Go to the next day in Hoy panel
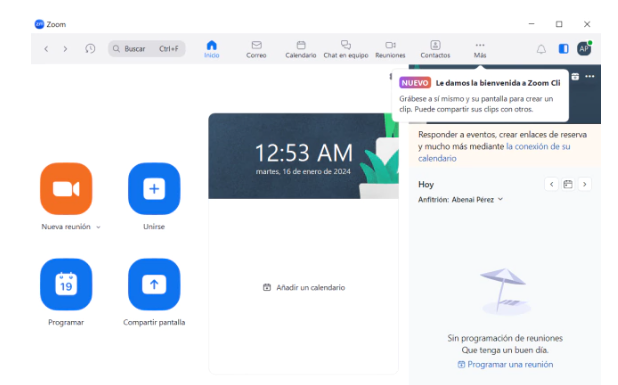Viewport: 618px width, 385px height. (x=584, y=184)
